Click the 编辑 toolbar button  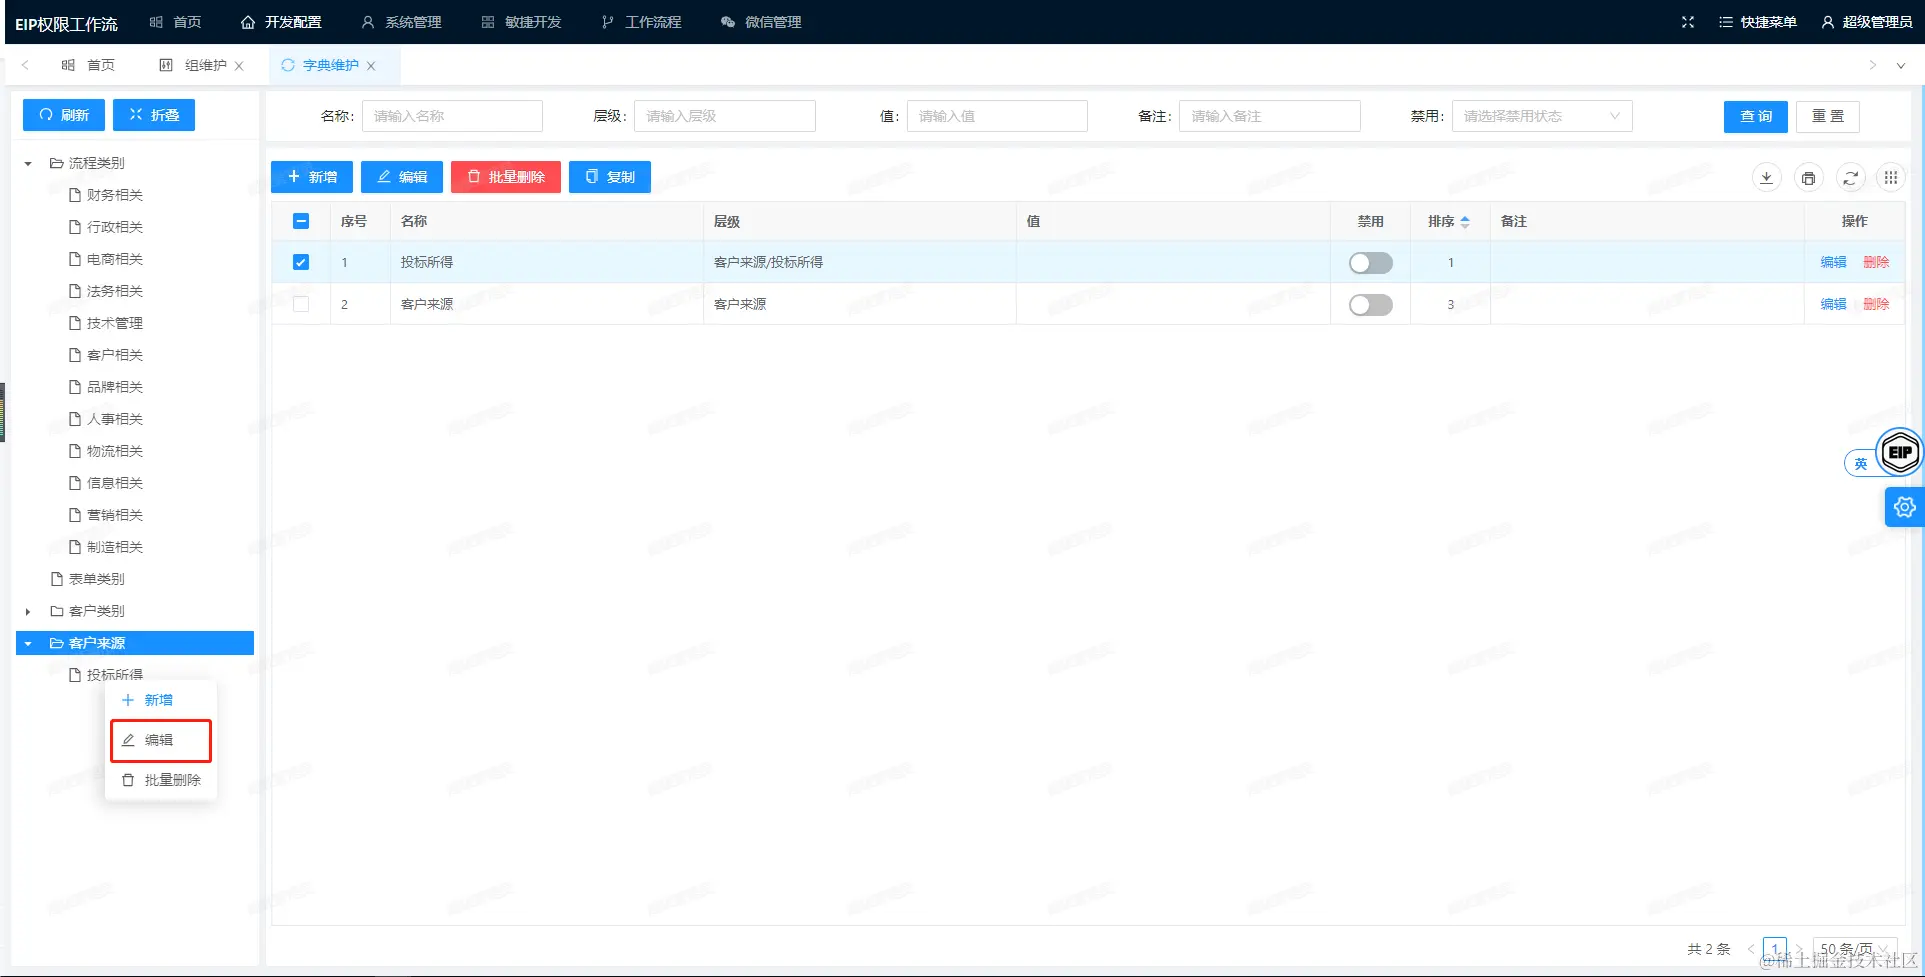pos(402,177)
